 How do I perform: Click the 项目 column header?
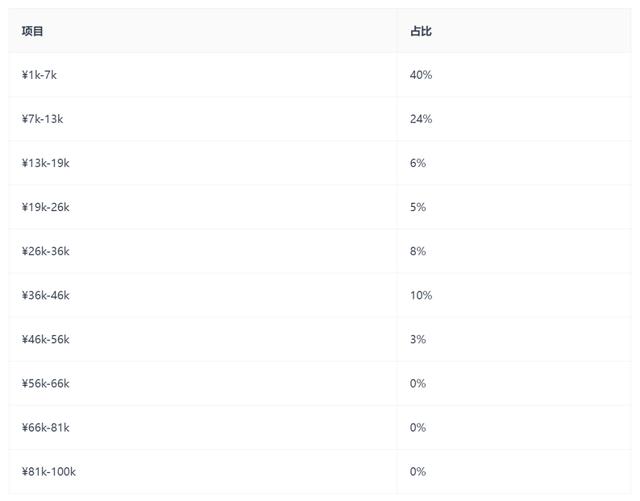33,31
